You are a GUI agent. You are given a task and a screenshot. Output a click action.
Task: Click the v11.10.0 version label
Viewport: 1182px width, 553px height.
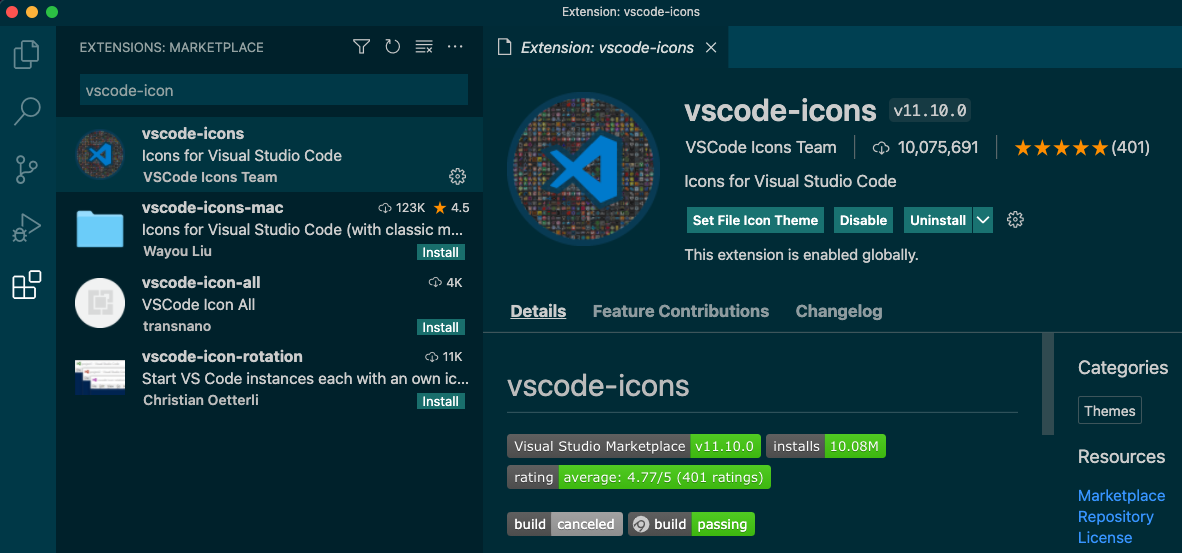(x=929, y=111)
